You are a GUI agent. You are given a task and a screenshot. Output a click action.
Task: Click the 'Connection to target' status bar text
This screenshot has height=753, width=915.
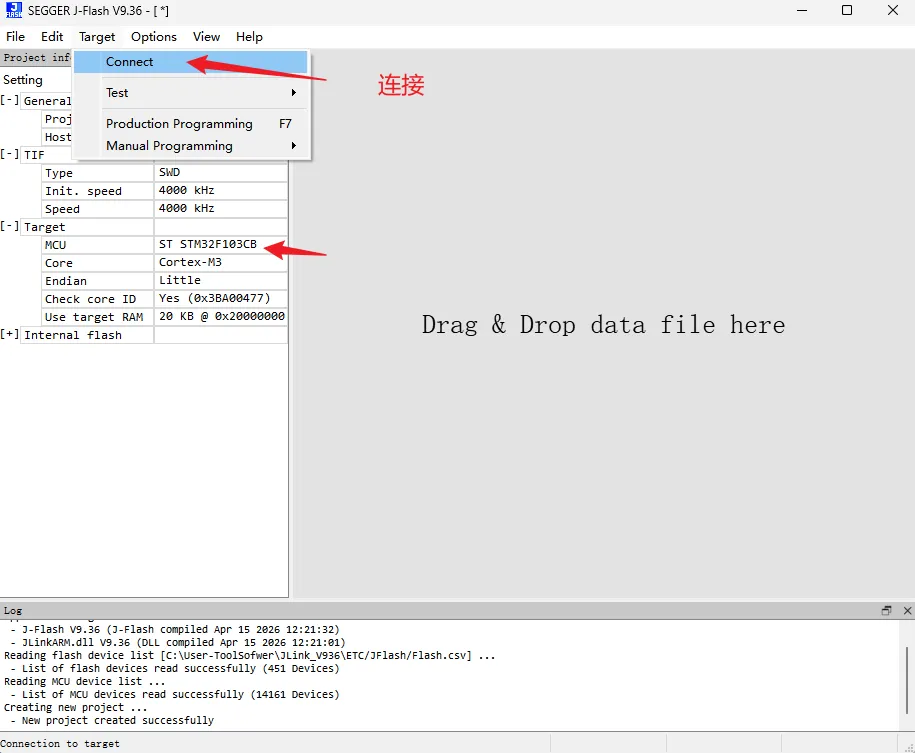point(60,744)
